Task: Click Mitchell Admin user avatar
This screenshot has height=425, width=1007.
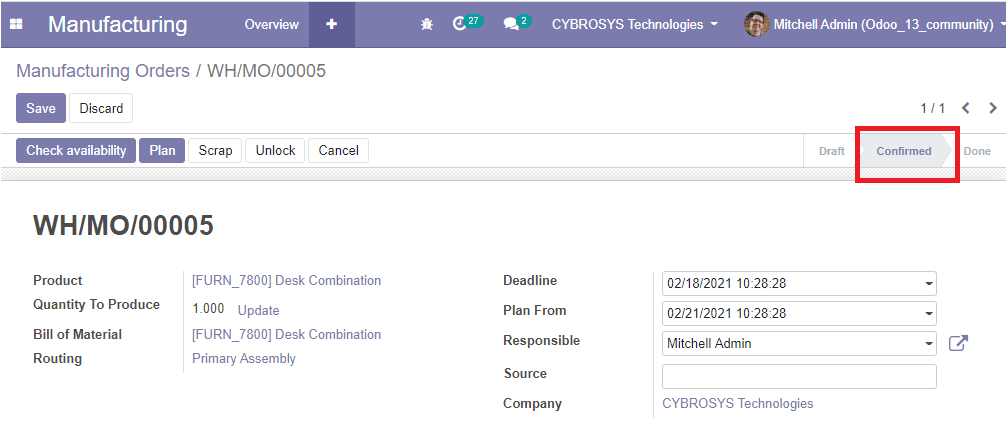Action: pyautogui.click(x=756, y=24)
